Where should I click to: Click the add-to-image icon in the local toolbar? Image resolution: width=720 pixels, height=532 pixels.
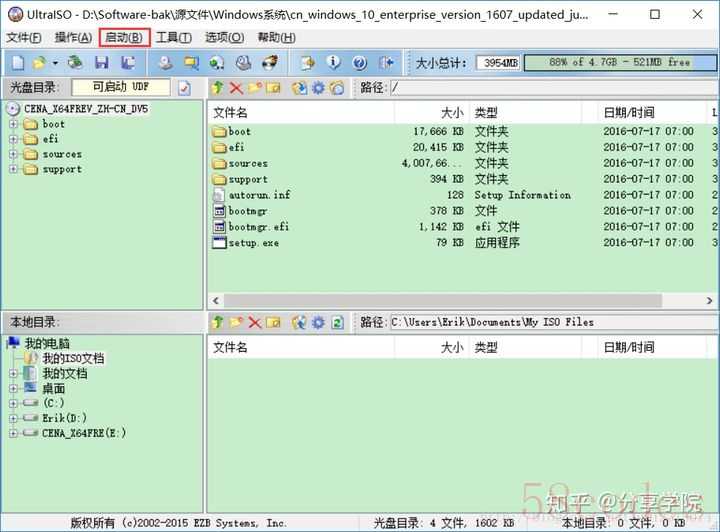coord(299,322)
